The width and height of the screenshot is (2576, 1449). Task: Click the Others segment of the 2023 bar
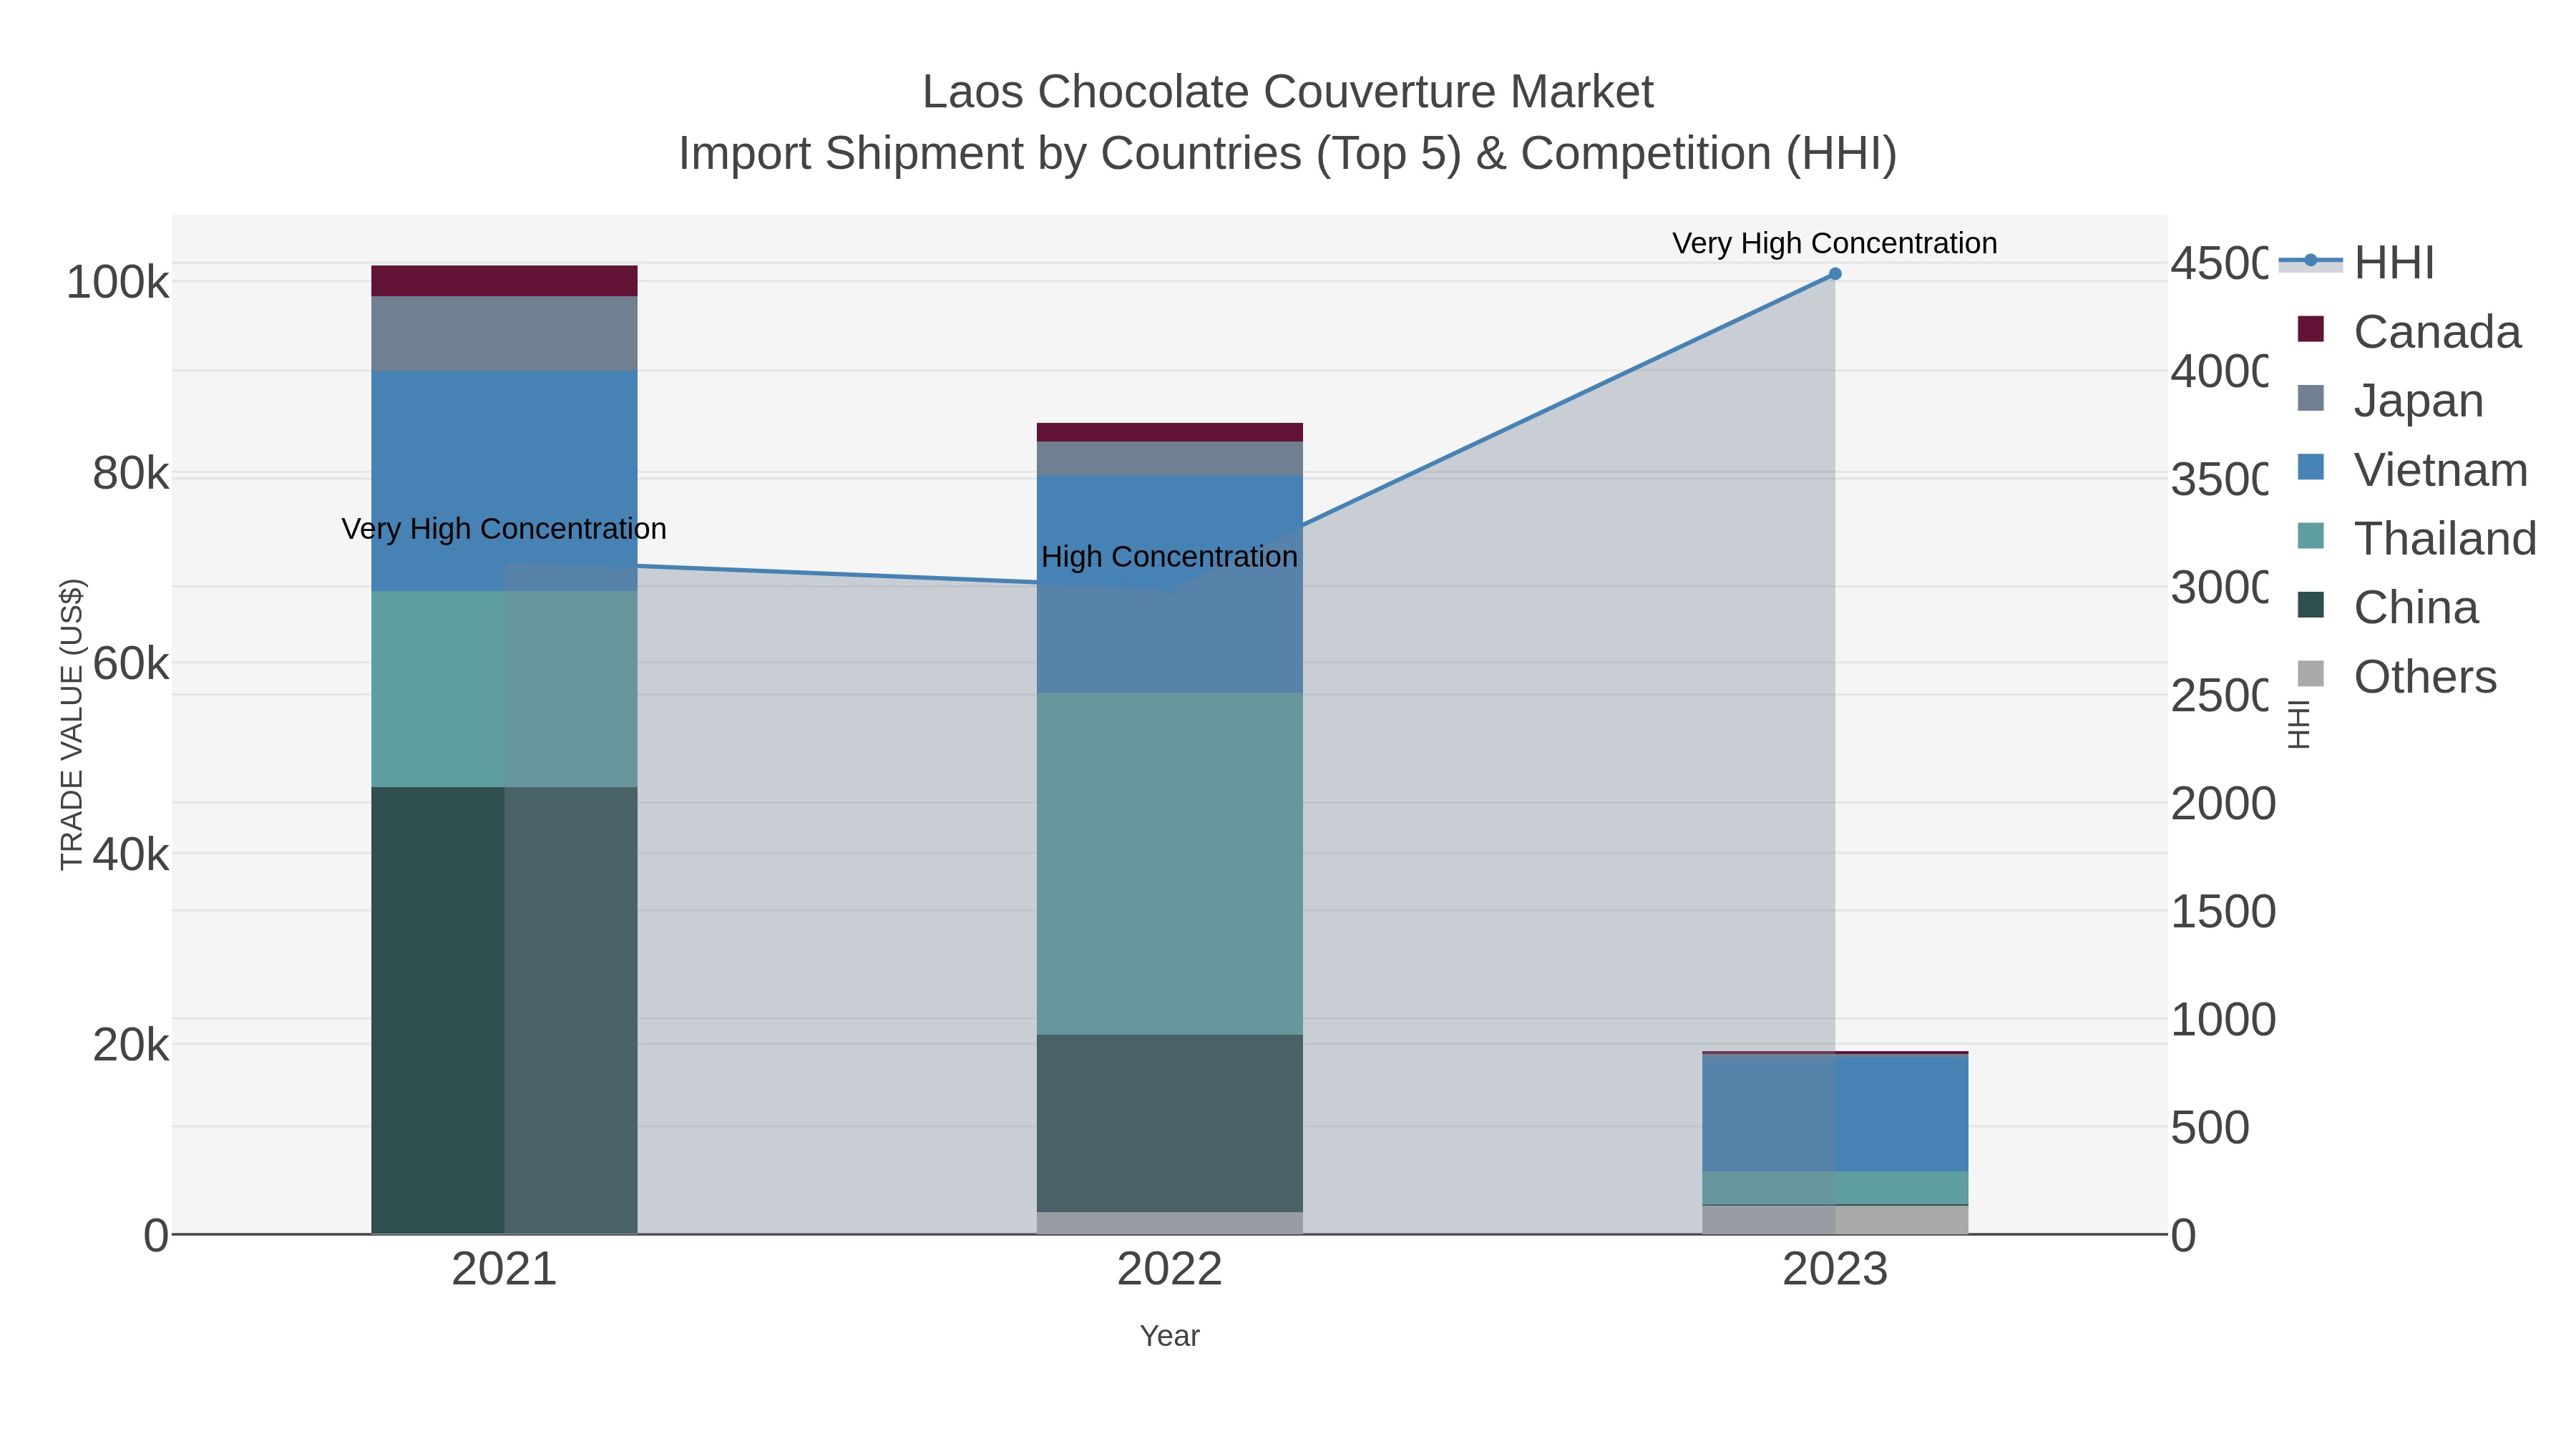pyautogui.click(x=1835, y=1220)
